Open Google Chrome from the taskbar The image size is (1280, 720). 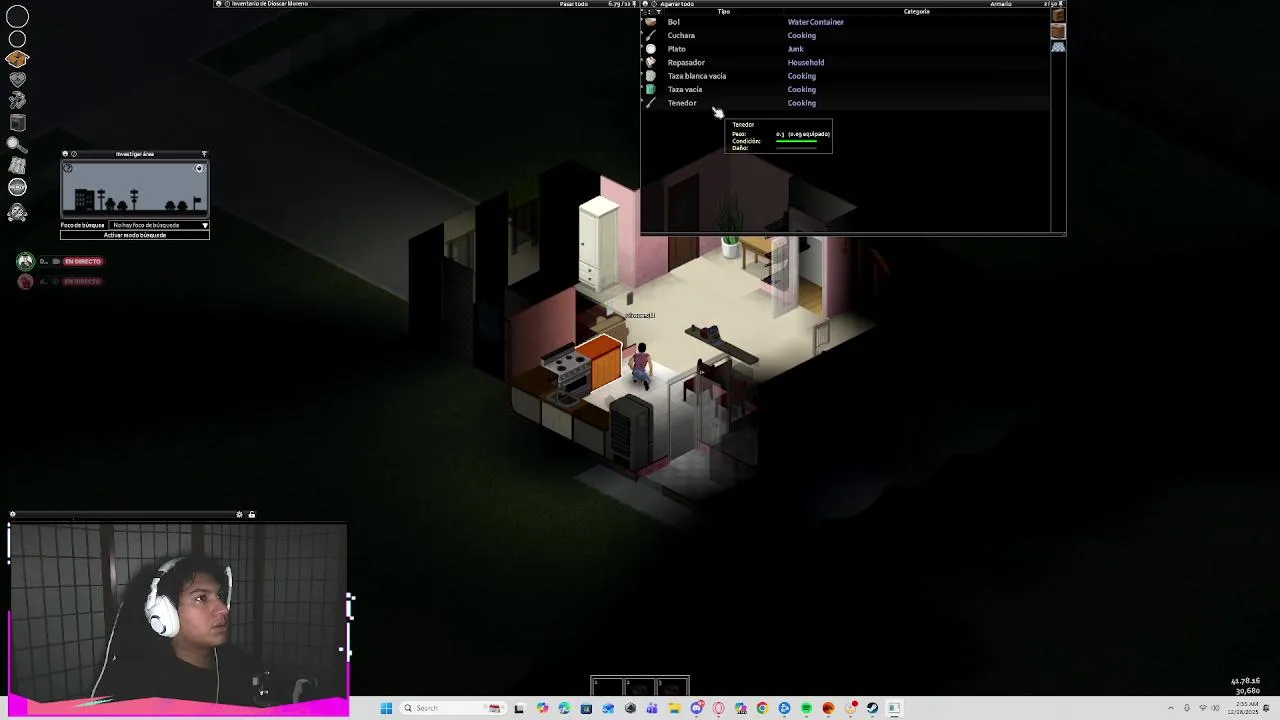click(762, 708)
